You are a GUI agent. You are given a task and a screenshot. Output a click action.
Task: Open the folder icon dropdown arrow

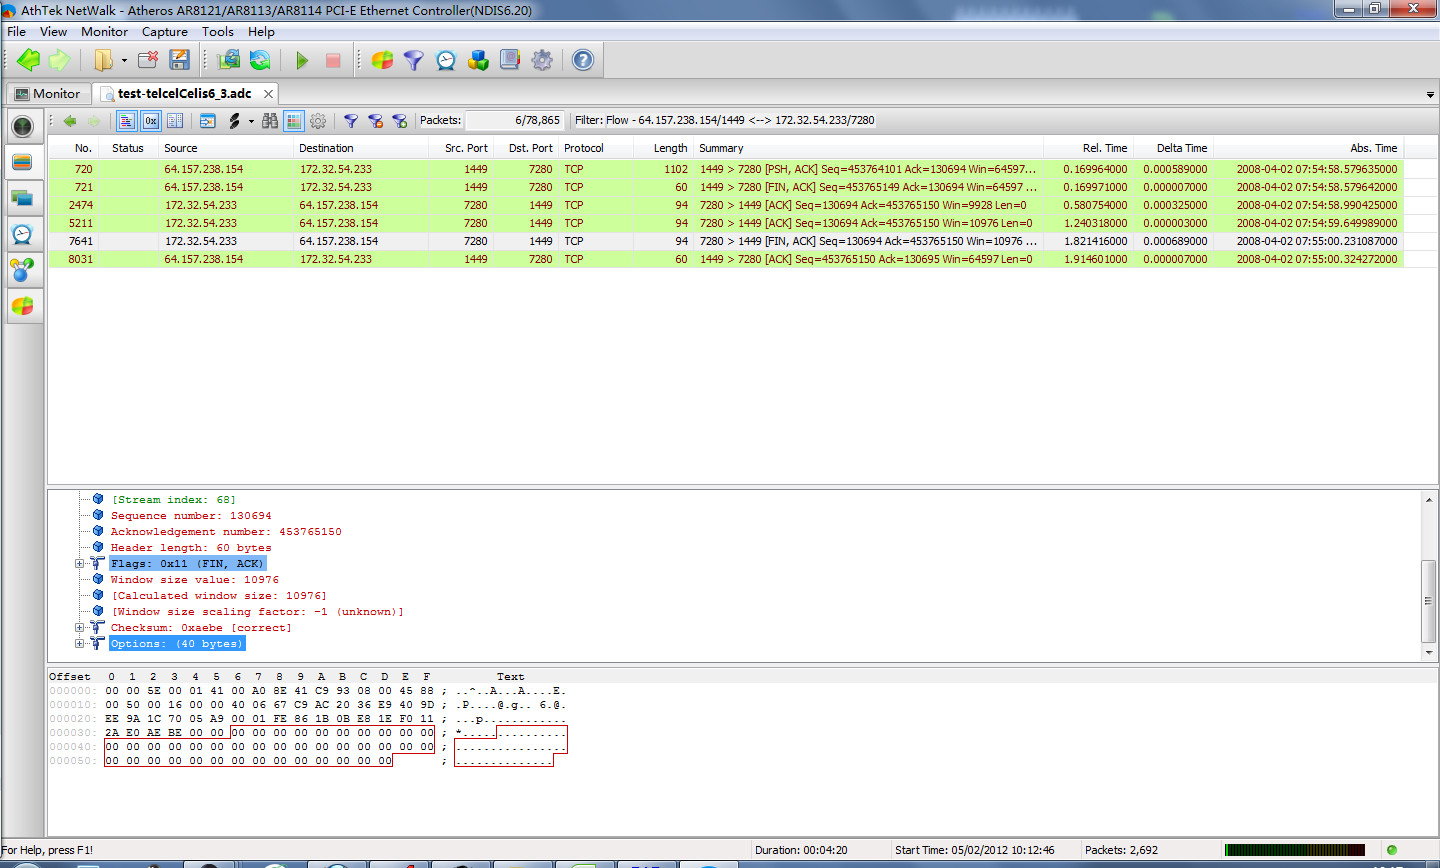pyautogui.click(x=124, y=61)
